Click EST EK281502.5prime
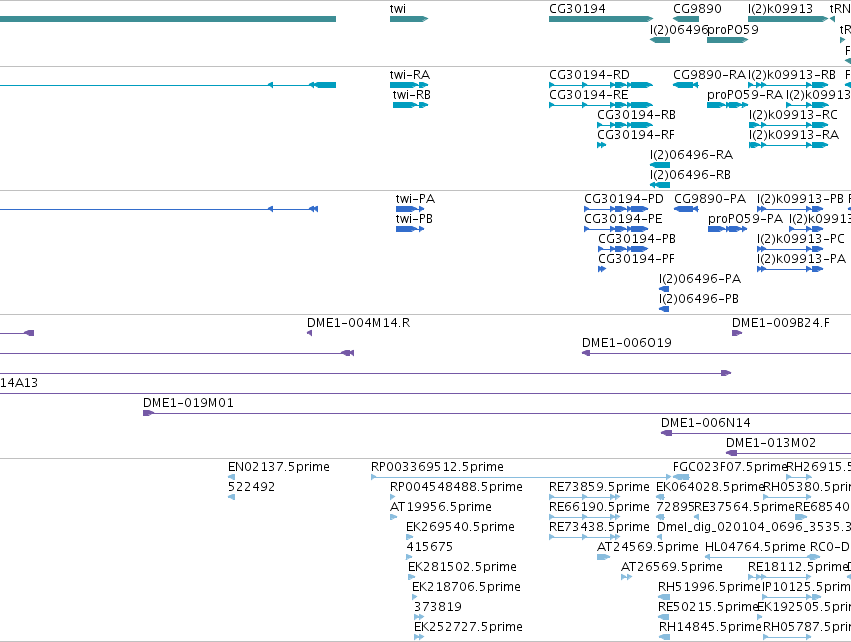The image size is (851, 642). [411, 577]
